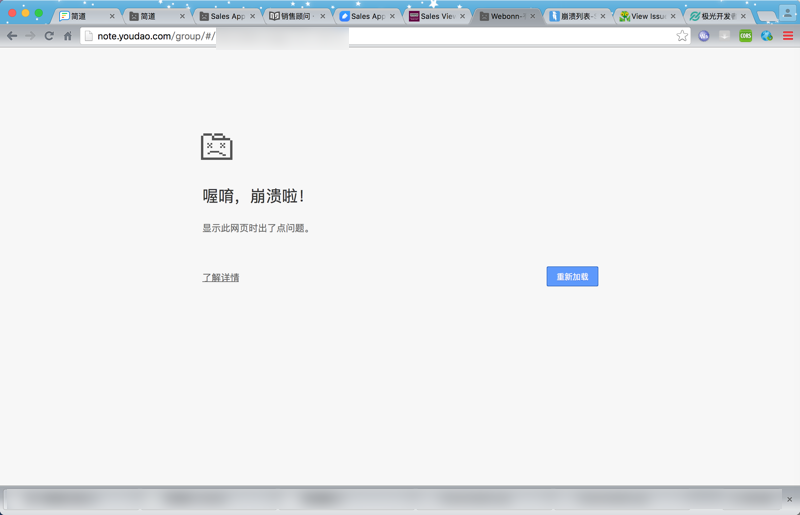Switch to the View Issue tab
This screenshot has width=800, height=515.
(647, 16)
